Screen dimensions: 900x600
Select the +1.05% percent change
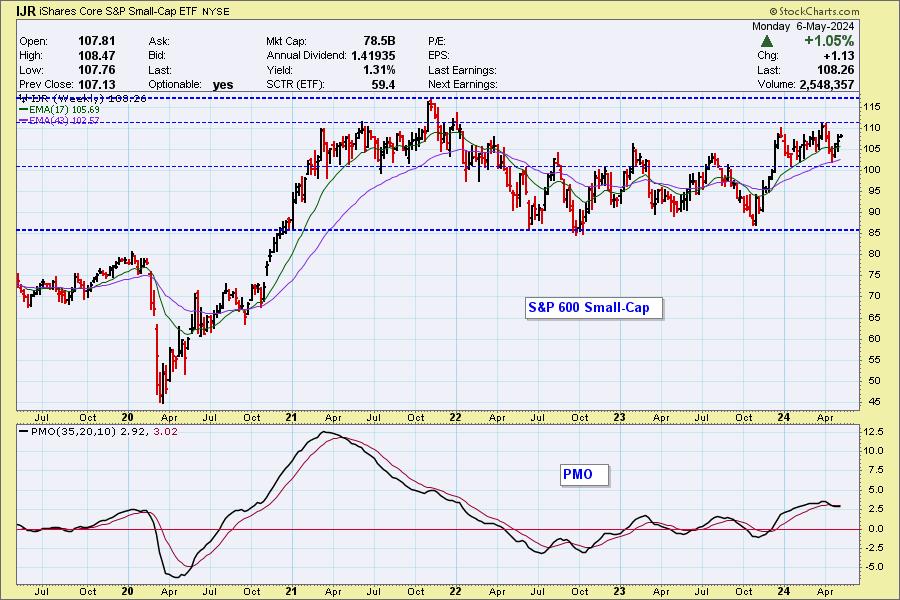828,41
